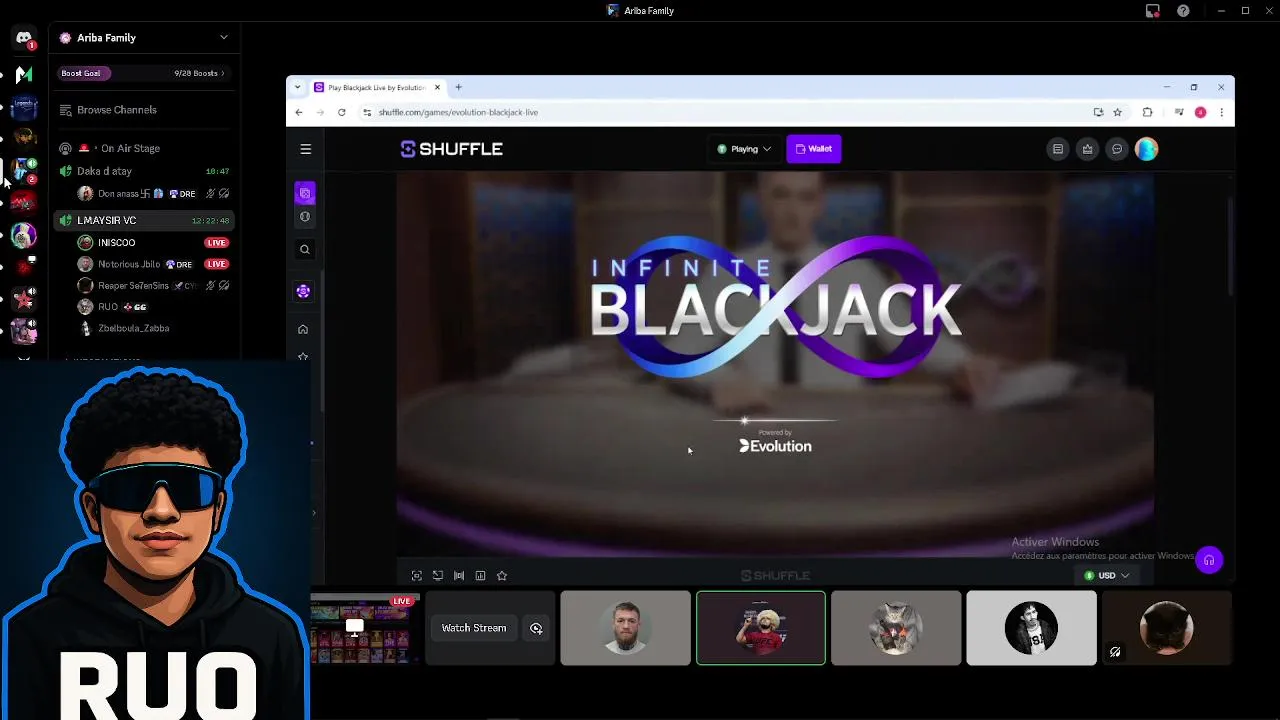
Task: Open USD currency dropdown
Action: click(1107, 575)
